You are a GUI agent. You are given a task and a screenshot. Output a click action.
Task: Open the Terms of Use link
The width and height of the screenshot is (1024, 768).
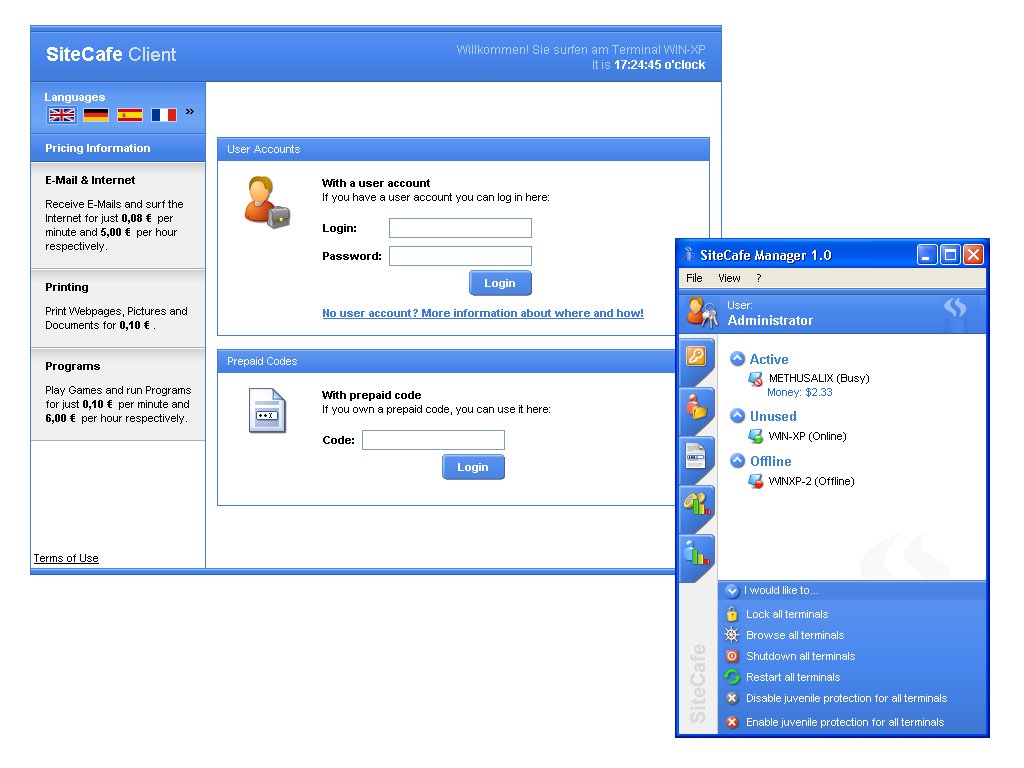tap(66, 558)
